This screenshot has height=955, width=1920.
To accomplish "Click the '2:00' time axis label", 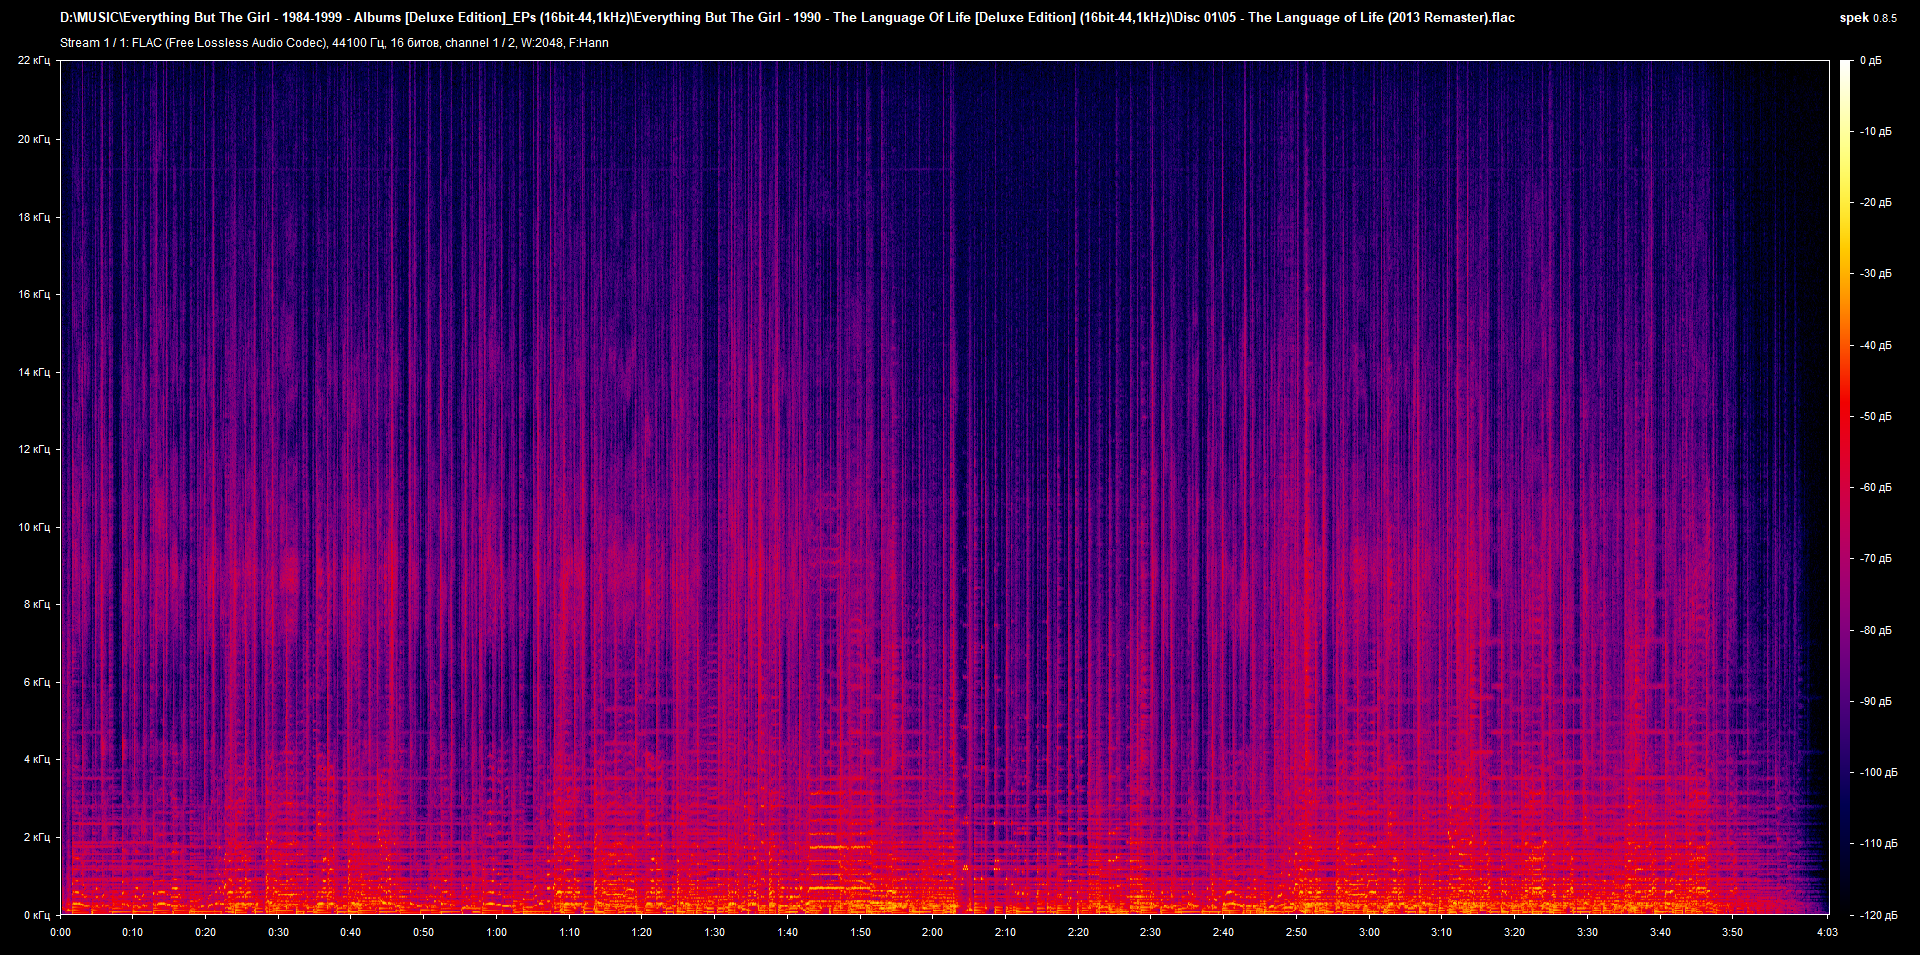I will tap(932, 932).
